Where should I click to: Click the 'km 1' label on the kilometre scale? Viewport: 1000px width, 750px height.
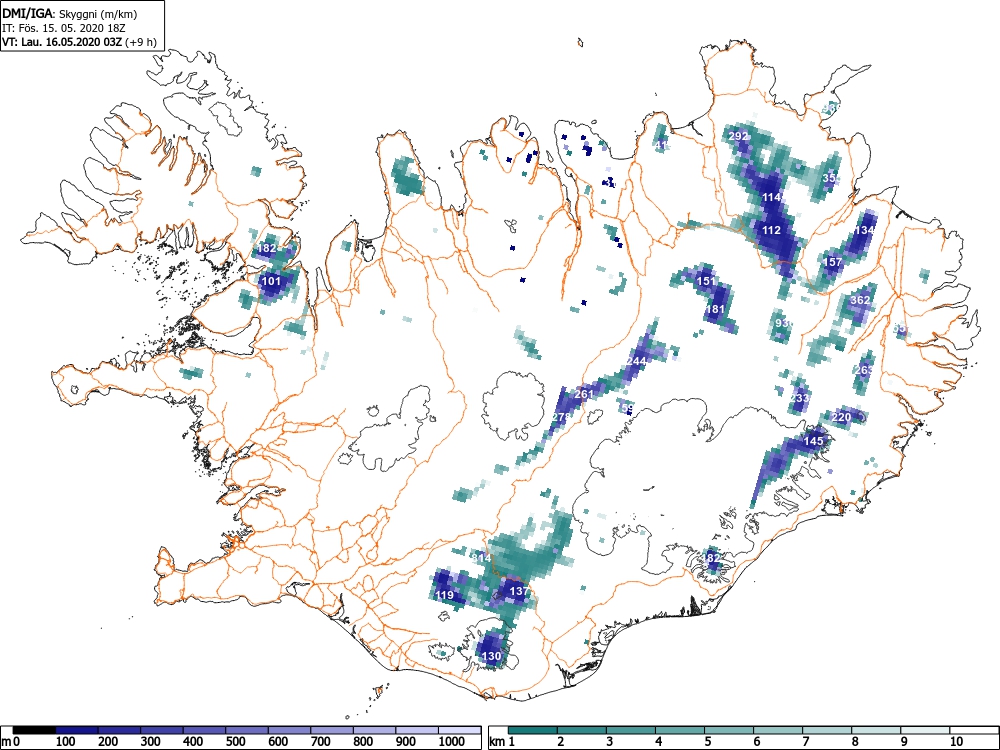503,742
